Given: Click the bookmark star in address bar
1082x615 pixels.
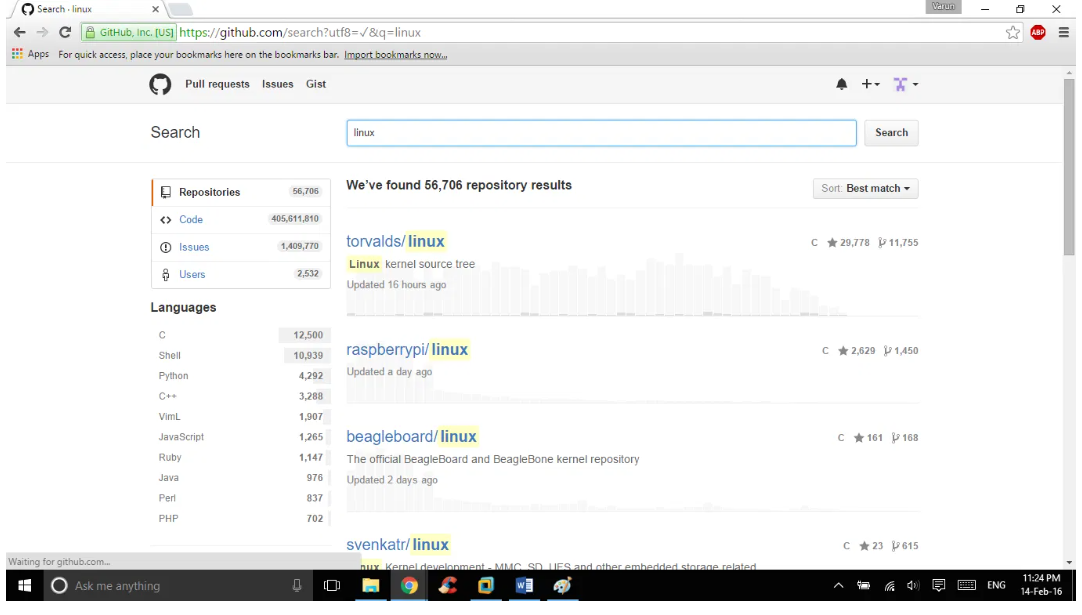Looking at the screenshot, I should pyautogui.click(x=1013, y=32).
